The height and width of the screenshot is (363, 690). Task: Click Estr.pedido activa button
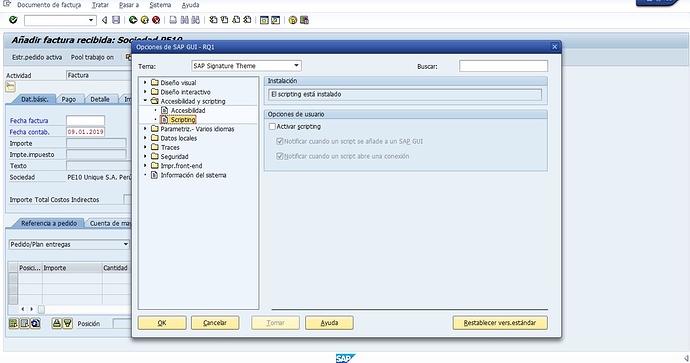click(x=37, y=57)
